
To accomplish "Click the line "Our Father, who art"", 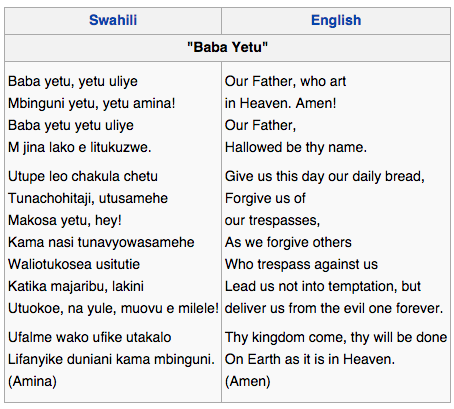I will 286,82.
